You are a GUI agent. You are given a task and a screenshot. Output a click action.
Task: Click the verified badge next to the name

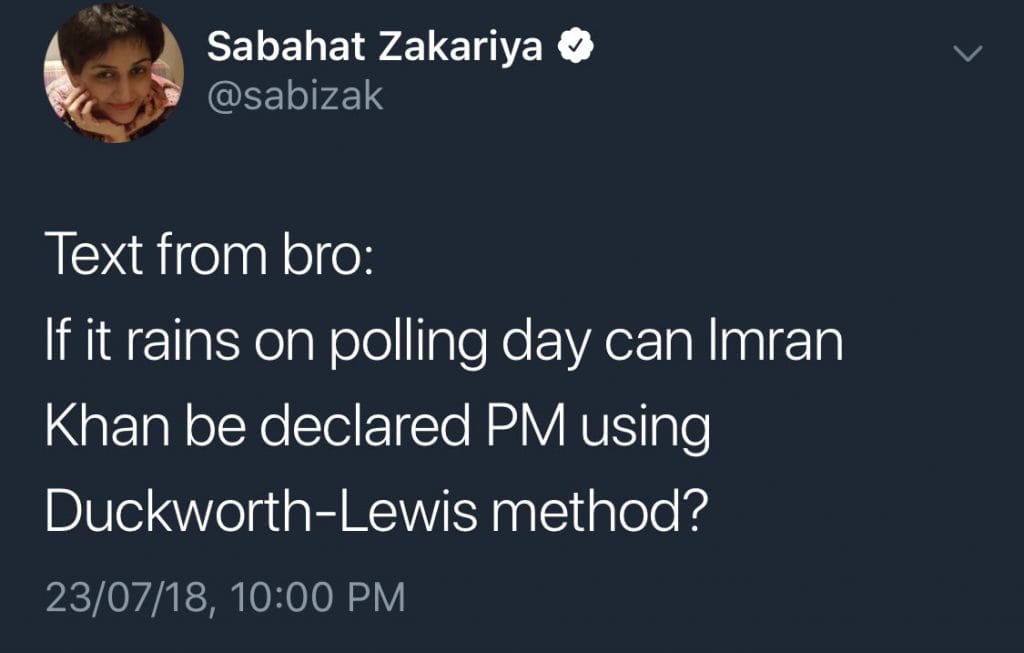578,47
